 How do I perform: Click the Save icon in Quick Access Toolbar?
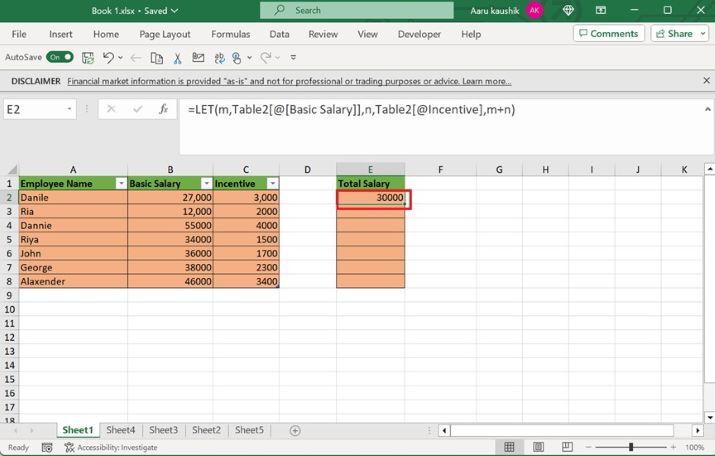tap(86, 58)
